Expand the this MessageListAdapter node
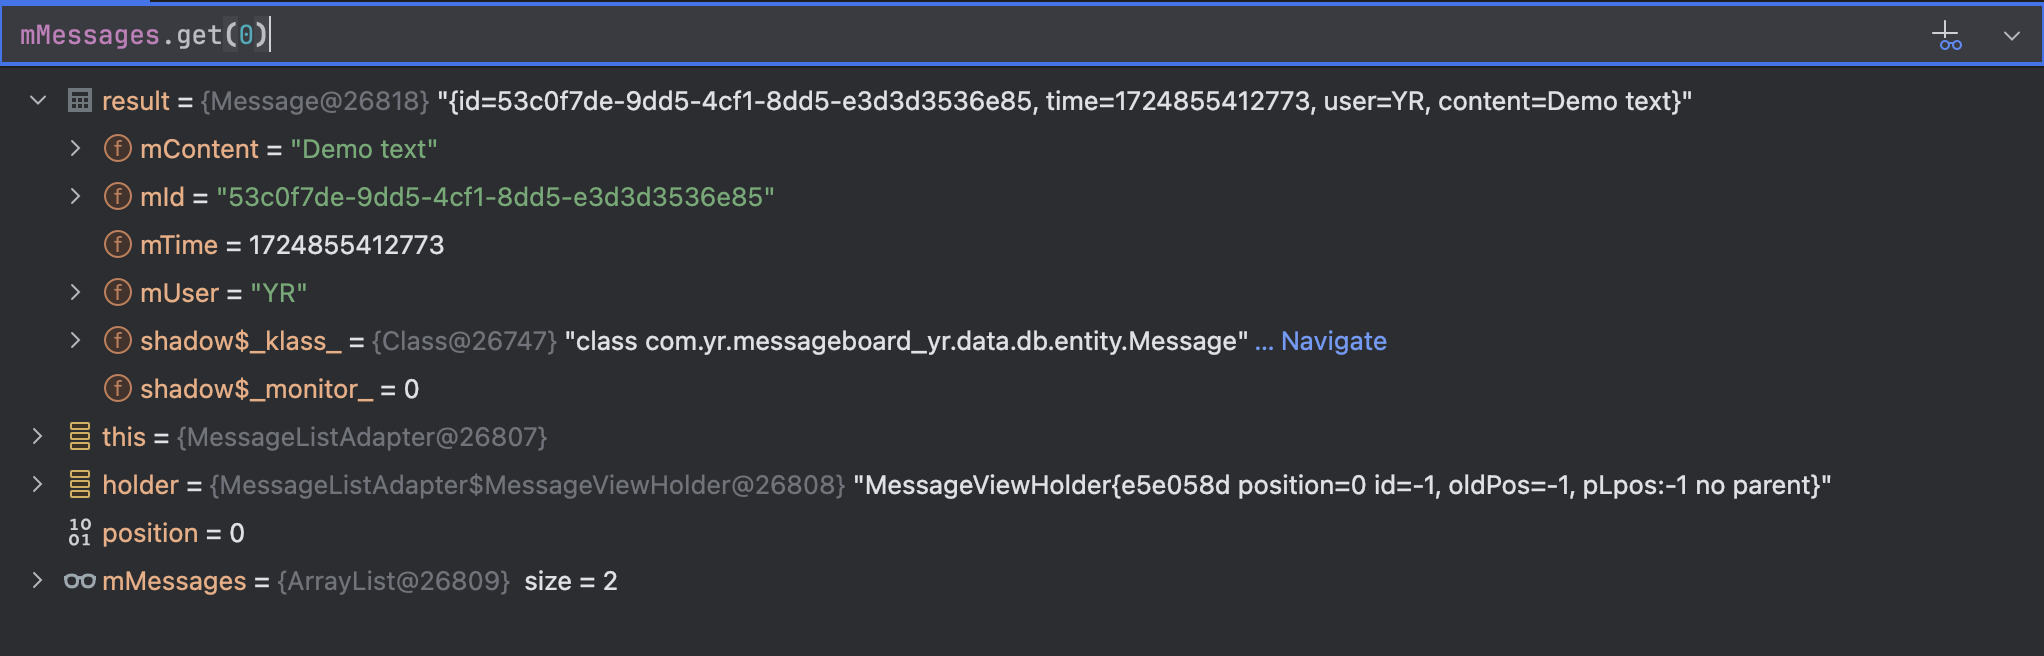The width and height of the screenshot is (2044, 656). click(38, 437)
